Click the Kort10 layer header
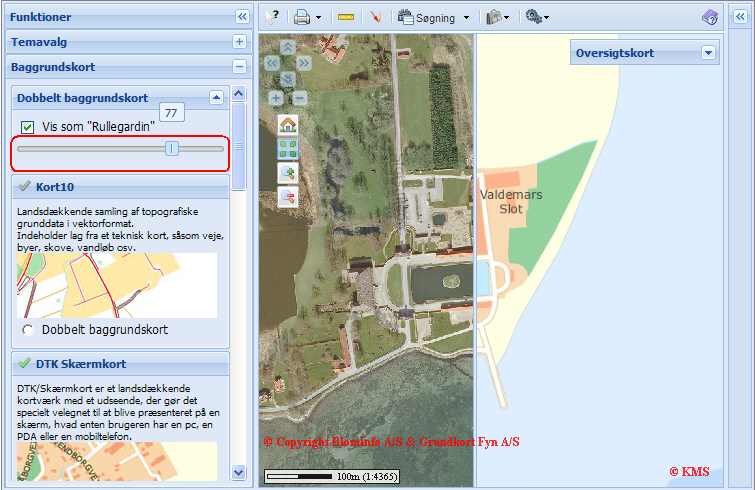Image resolution: width=755 pixels, height=490 pixels. tap(120, 187)
